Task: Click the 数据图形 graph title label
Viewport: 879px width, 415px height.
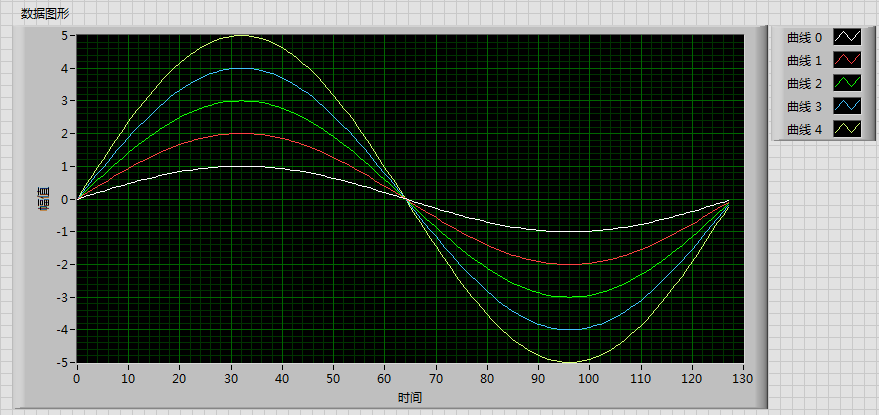Action: click(x=45, y=14)
